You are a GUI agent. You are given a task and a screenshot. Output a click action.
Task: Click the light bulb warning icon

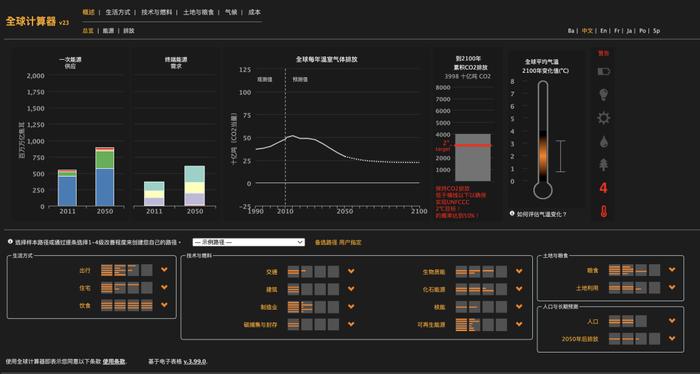(x=604, y=95)
